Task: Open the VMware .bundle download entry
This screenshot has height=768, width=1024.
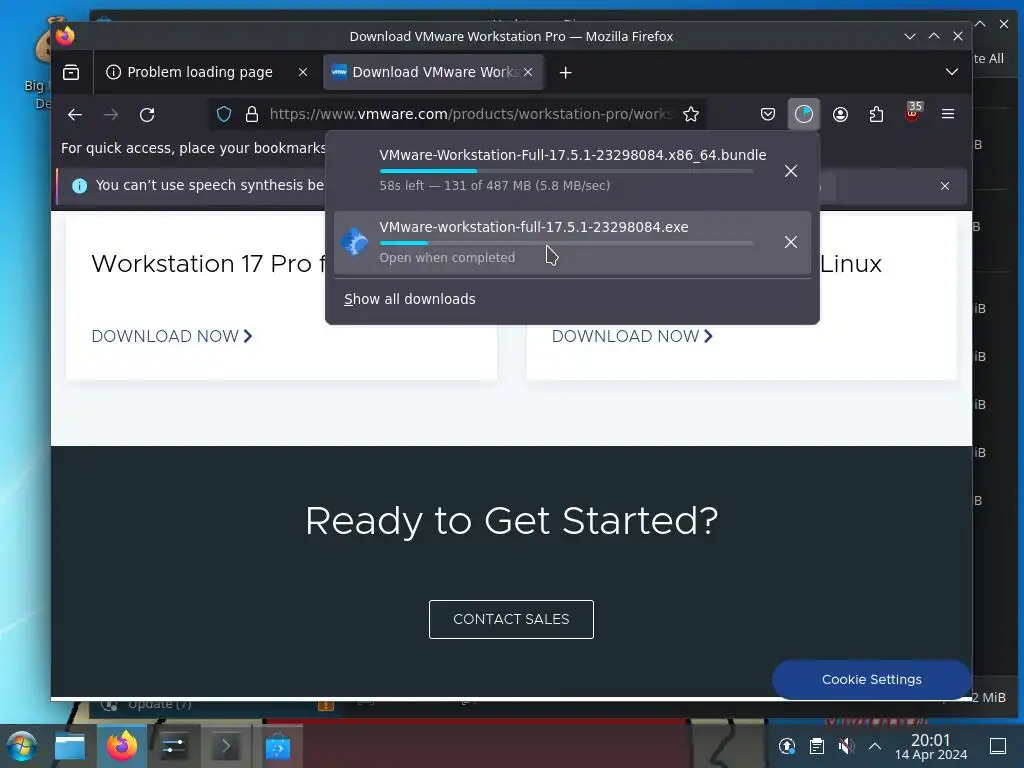Action: [x=573, y=170]
